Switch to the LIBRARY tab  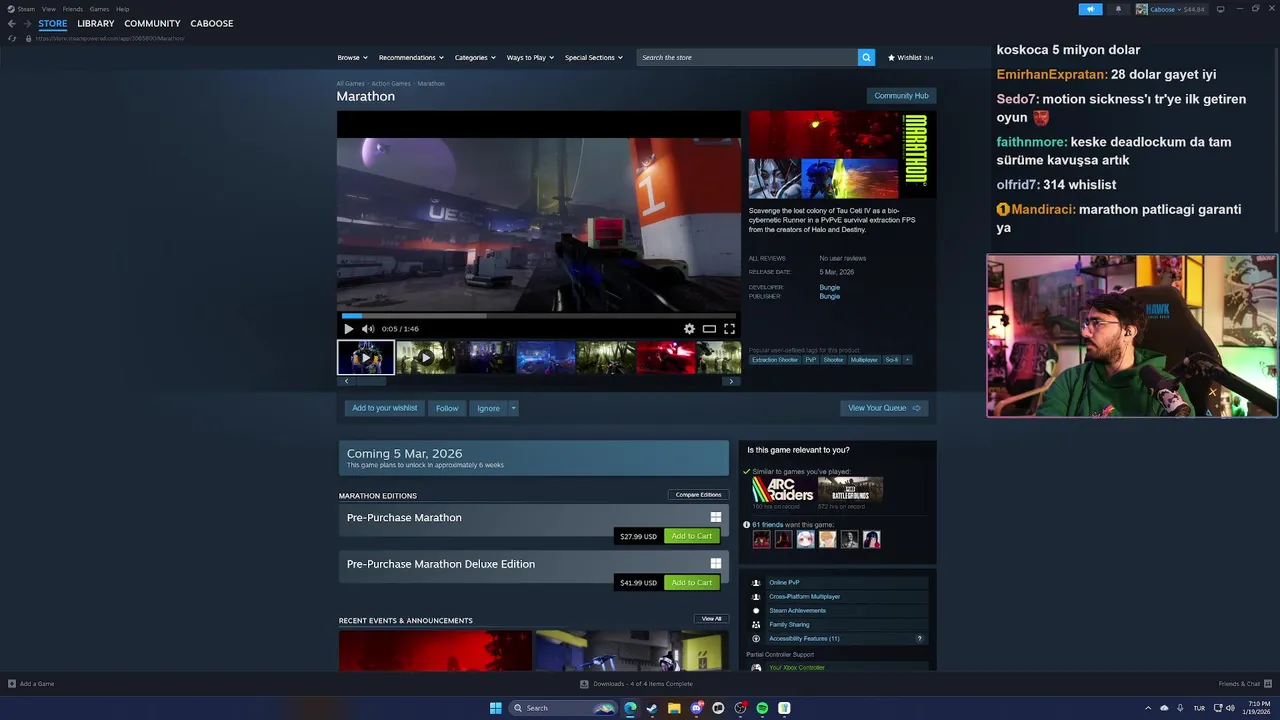[x=96, y=23]
